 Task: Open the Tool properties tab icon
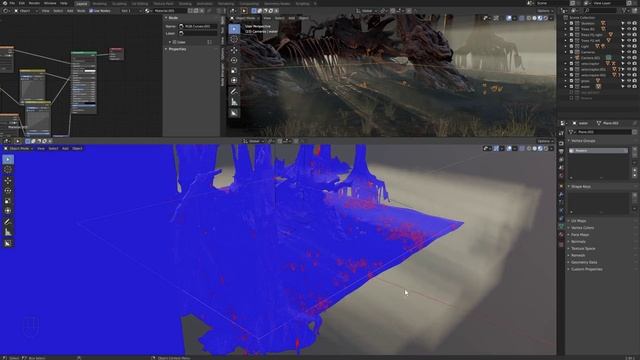coord(561,133)
